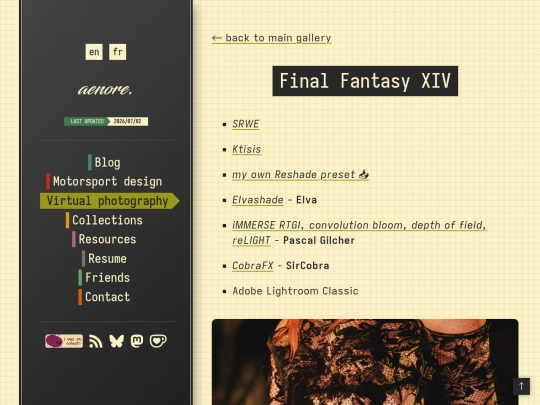
Task: Download my own Reshade preset
Action: coord(300,175)
